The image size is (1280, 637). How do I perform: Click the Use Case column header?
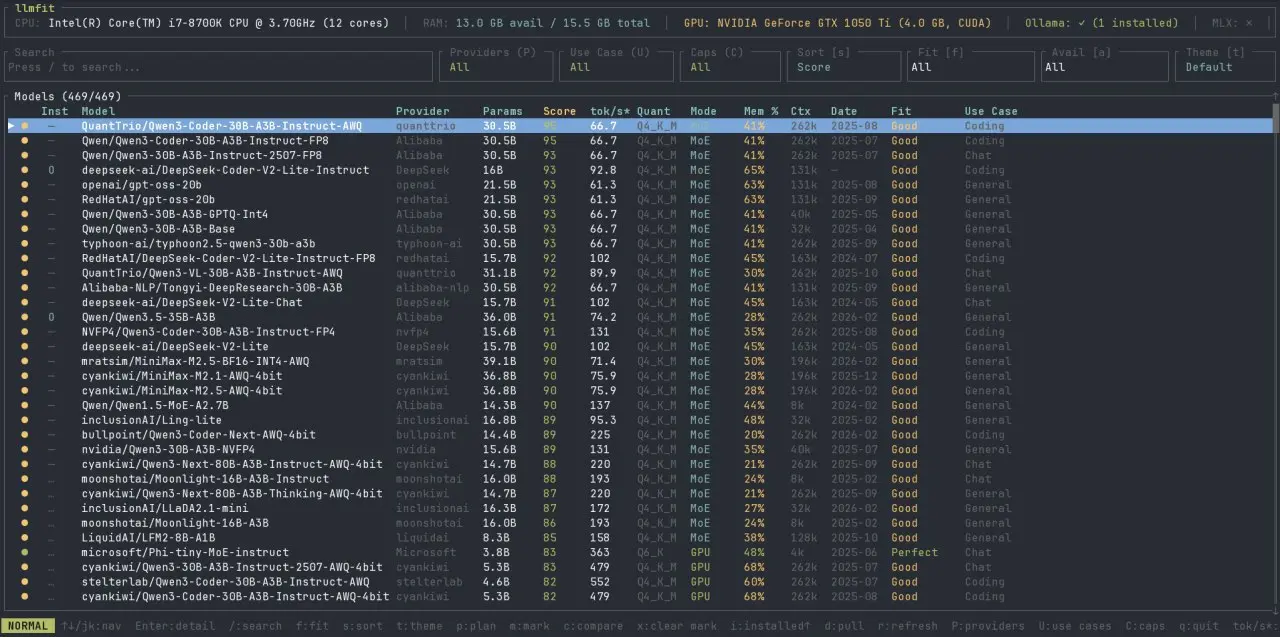[991, 111]
